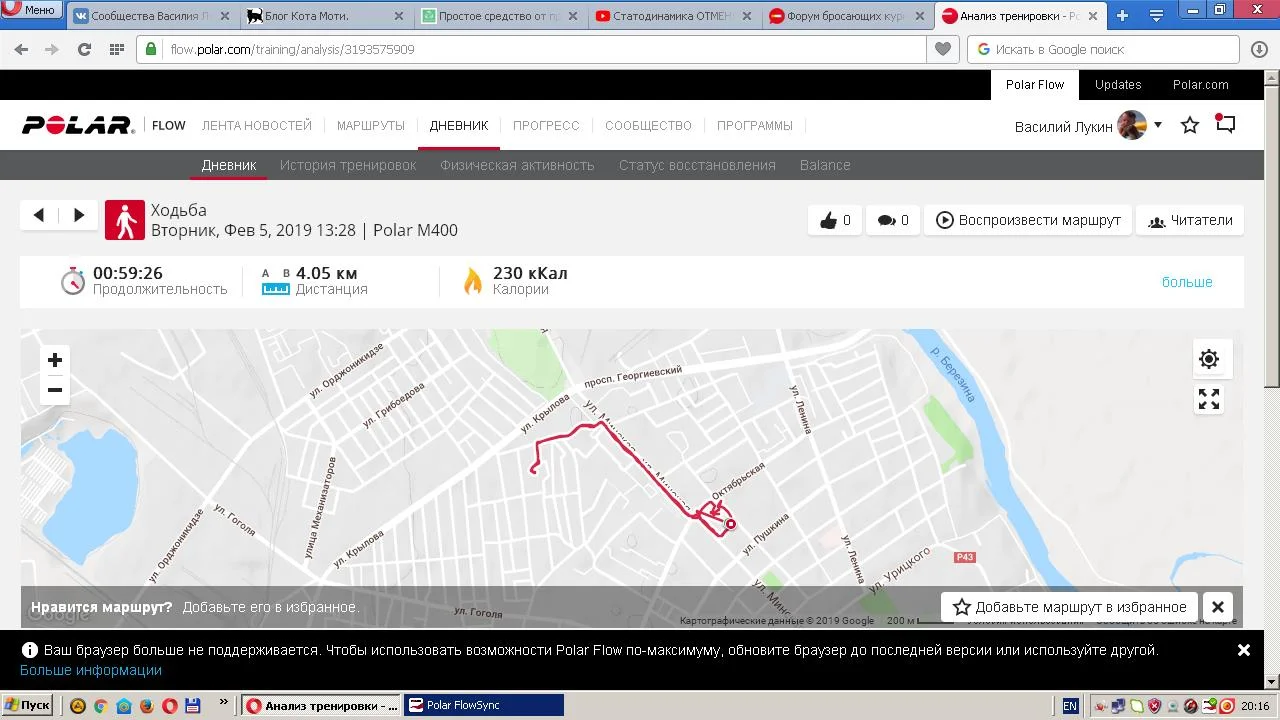
Task: Focus the Google search field
Action: 1103,49
